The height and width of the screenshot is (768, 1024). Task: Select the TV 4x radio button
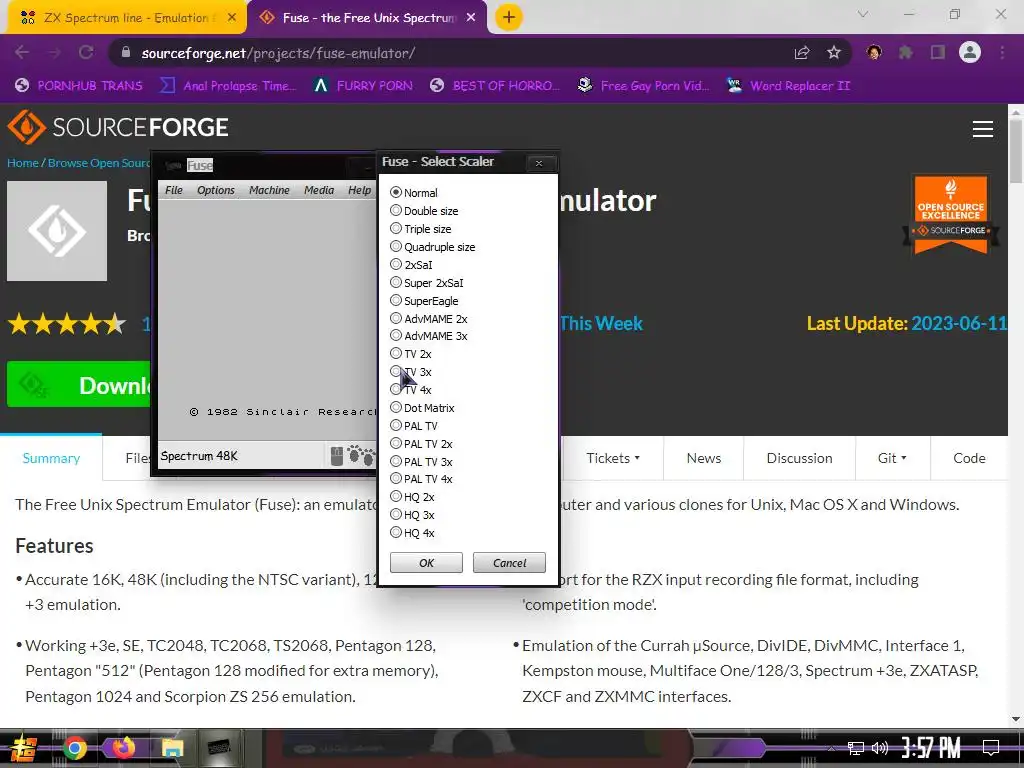tap(396, 389)
